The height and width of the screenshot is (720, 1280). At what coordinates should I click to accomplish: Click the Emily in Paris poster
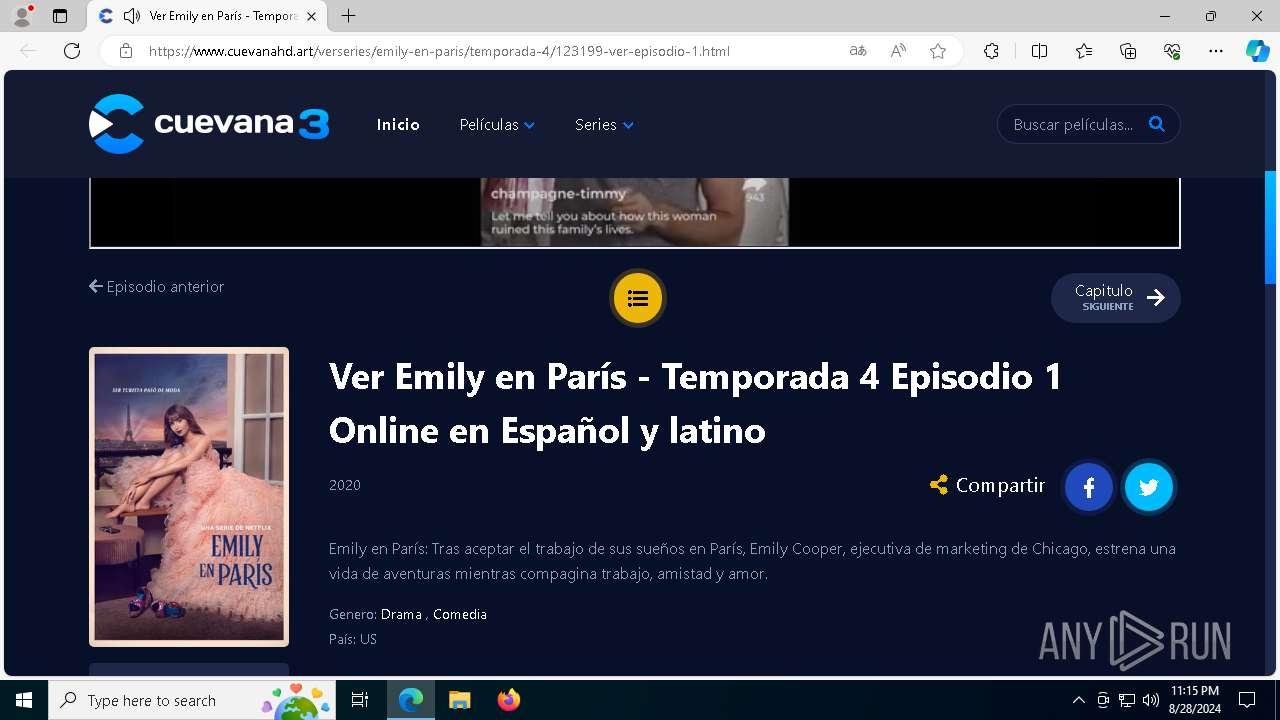pos(189,497)
